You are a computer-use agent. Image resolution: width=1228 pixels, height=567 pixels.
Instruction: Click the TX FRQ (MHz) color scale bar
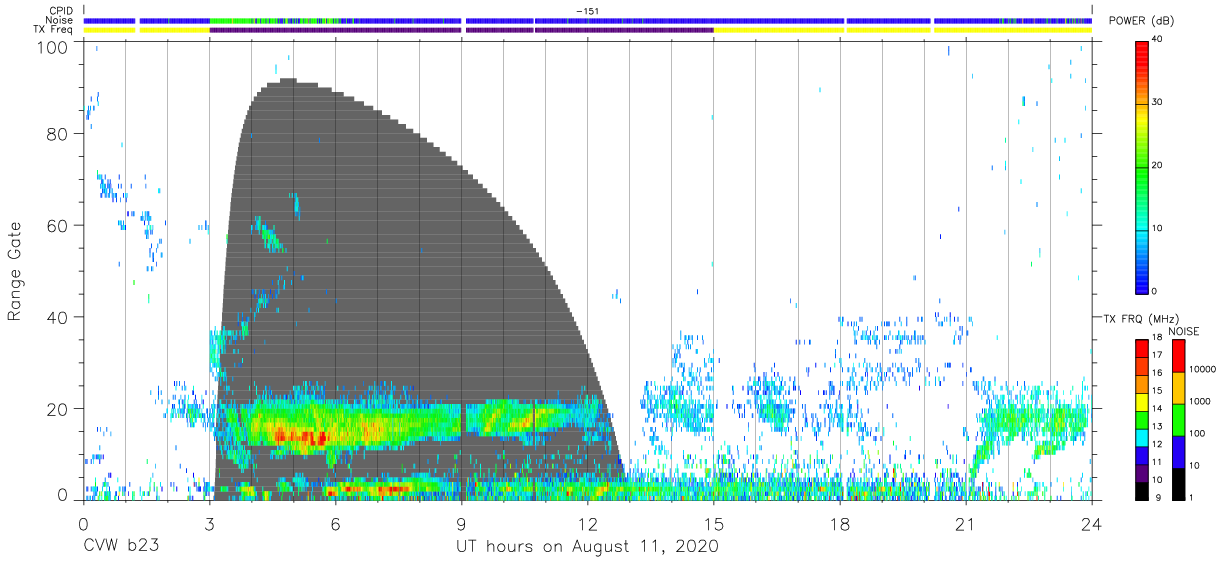coord(1142,418)
